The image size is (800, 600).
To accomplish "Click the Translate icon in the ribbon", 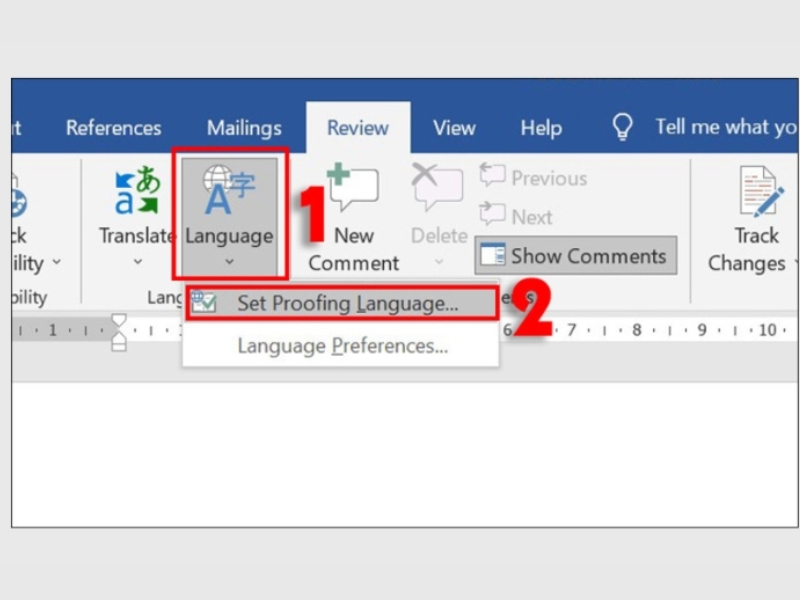I will pos(137,191).
